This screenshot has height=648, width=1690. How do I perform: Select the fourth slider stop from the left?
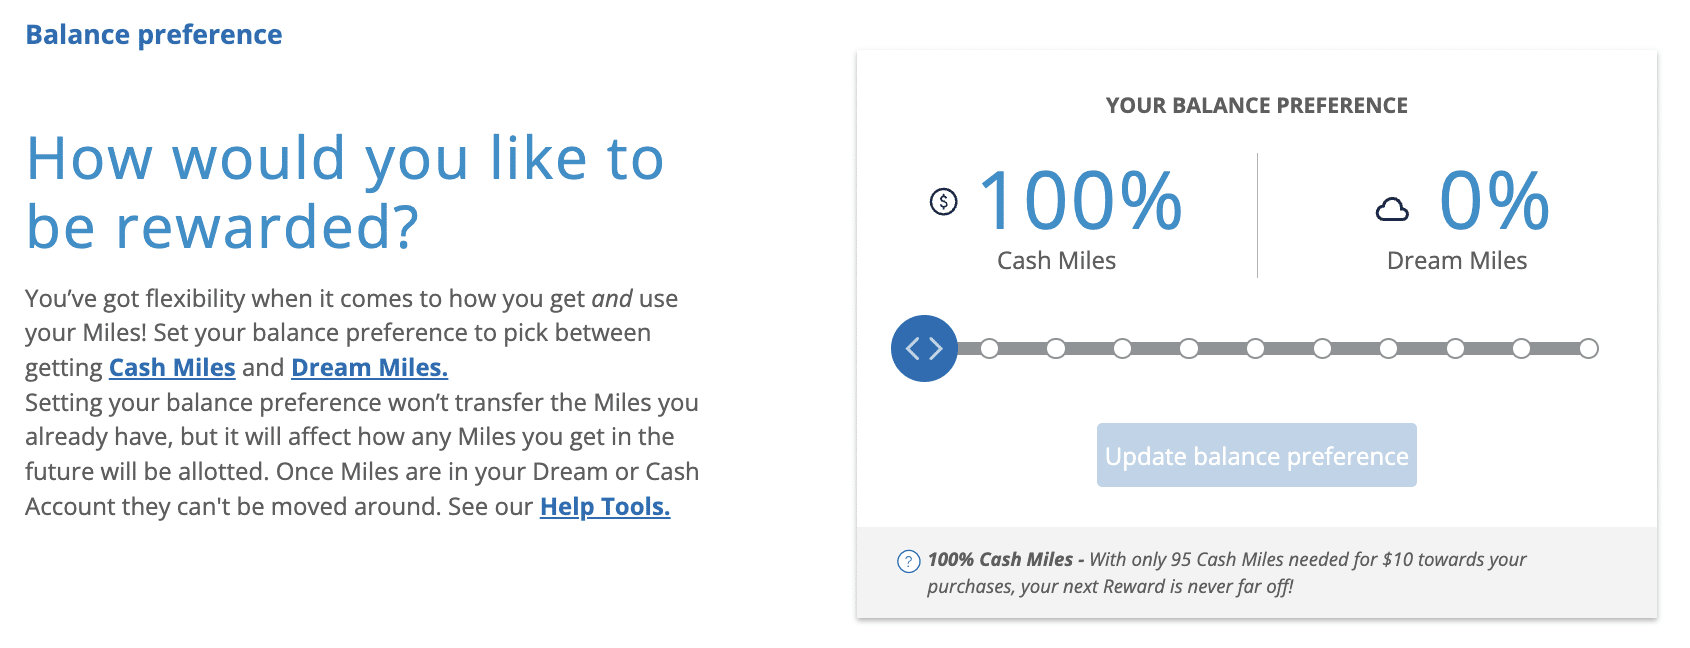(1189, 348)
